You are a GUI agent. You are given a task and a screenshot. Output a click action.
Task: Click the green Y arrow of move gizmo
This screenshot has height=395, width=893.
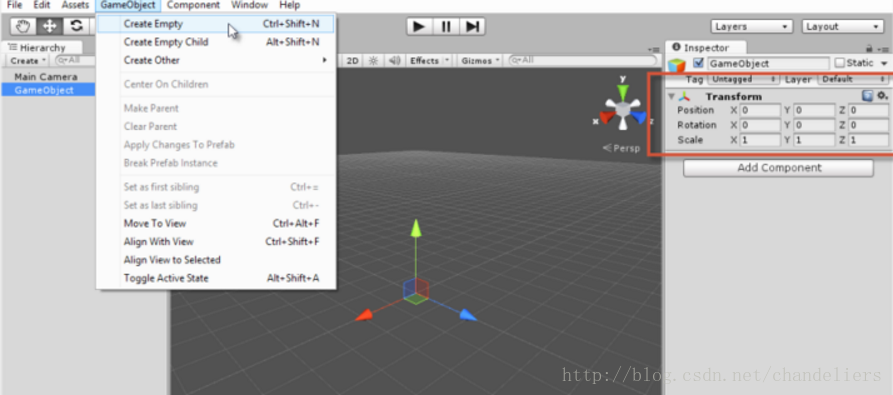(x=416, y=228)
